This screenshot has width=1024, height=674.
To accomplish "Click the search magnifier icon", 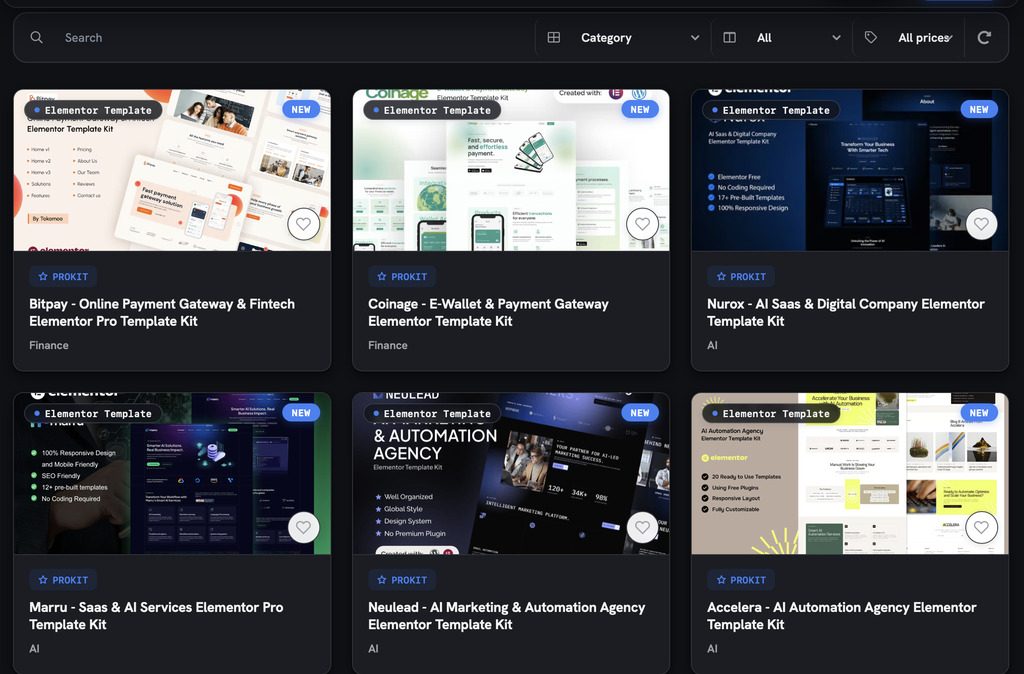I will click(37, 38).
